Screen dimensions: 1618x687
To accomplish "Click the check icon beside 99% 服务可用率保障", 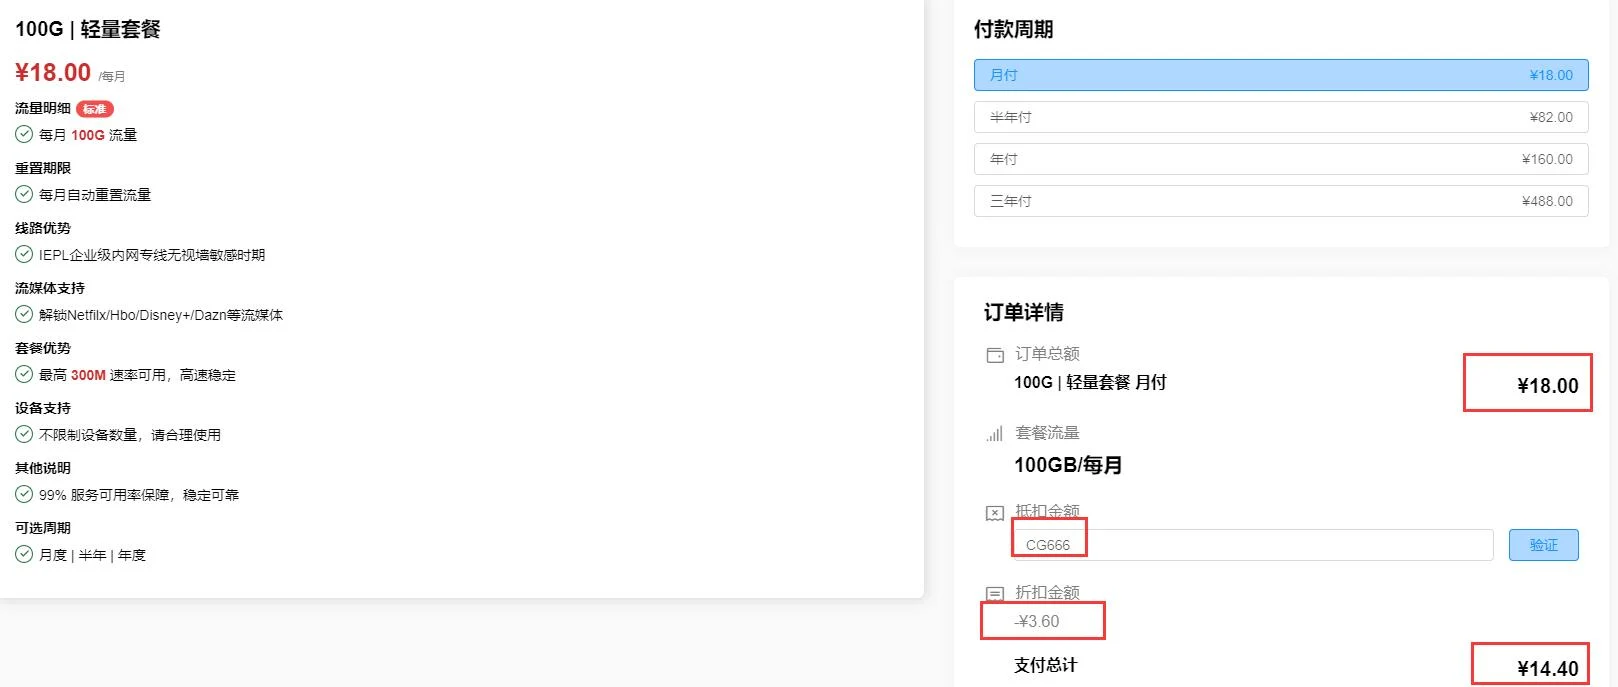I will (x=24, y=494).
